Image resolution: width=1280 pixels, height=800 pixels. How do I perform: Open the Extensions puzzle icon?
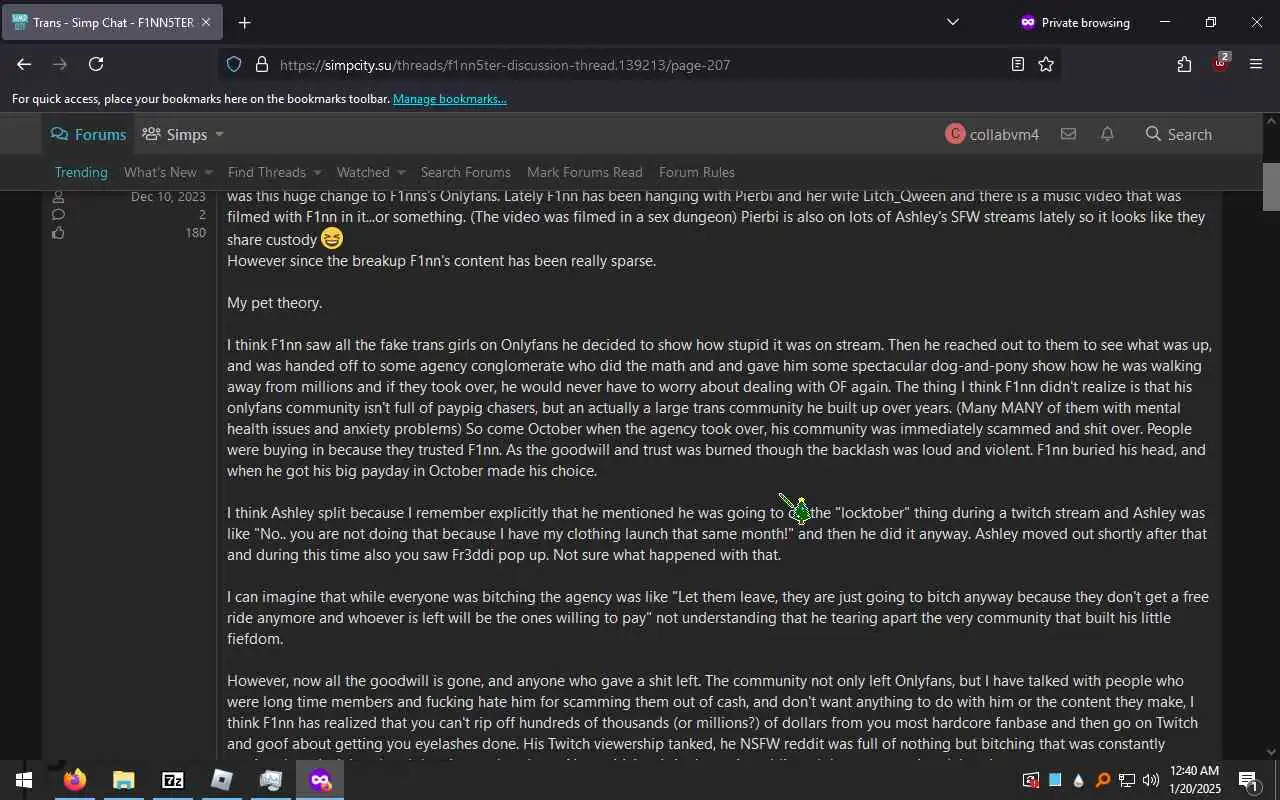(x=1184, y=64)
